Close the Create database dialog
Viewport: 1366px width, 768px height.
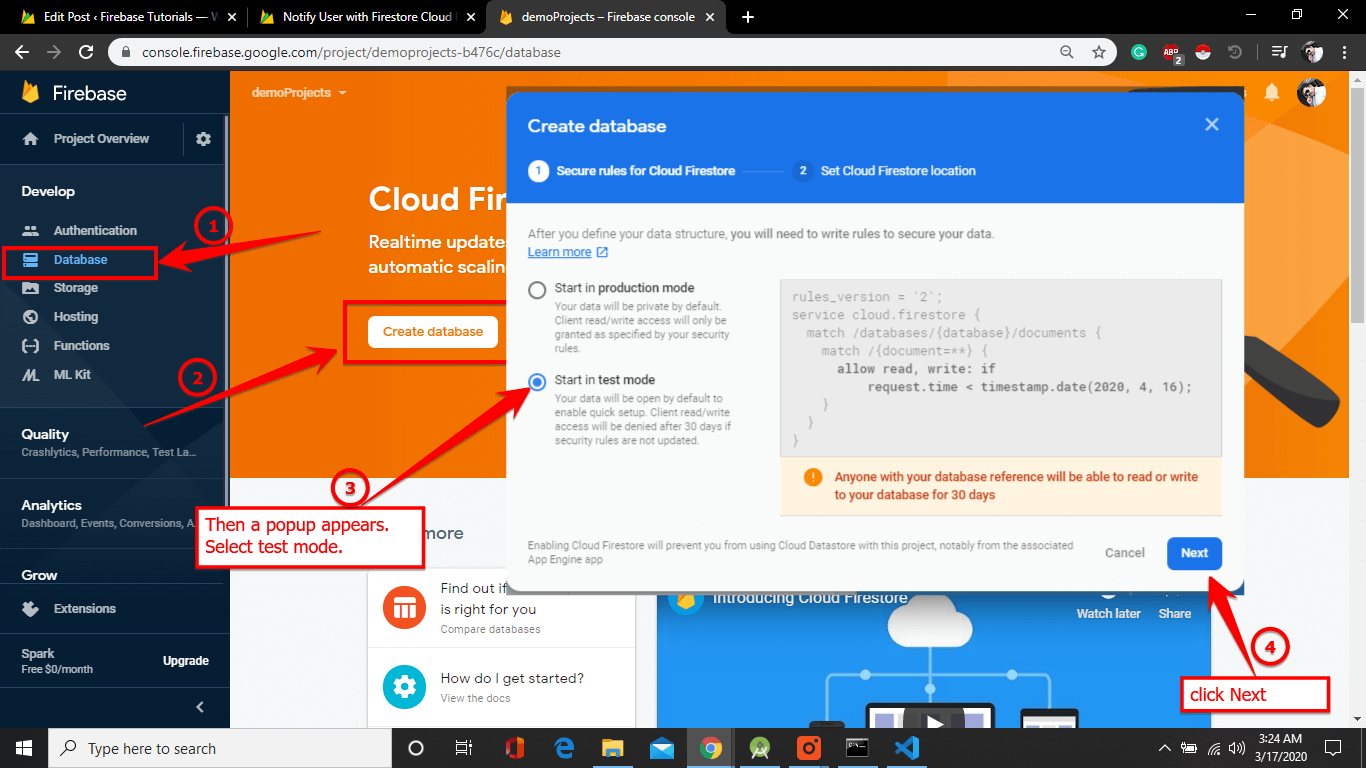click(x=1212, y=125)
